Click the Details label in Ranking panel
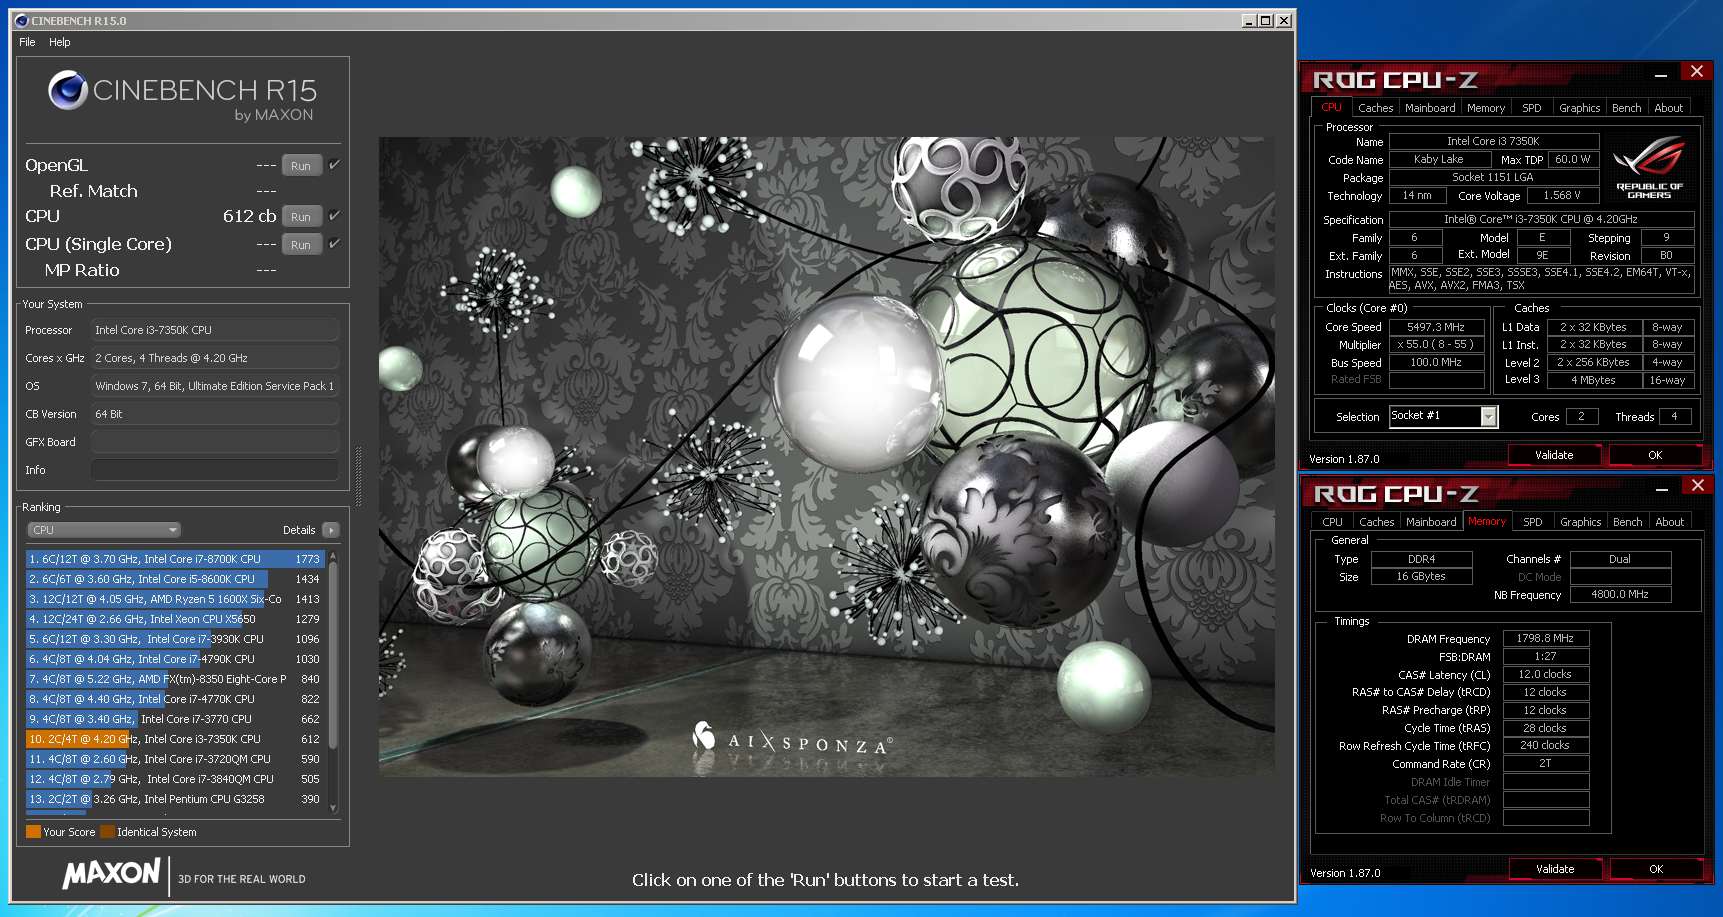 [x=298, y=530]
